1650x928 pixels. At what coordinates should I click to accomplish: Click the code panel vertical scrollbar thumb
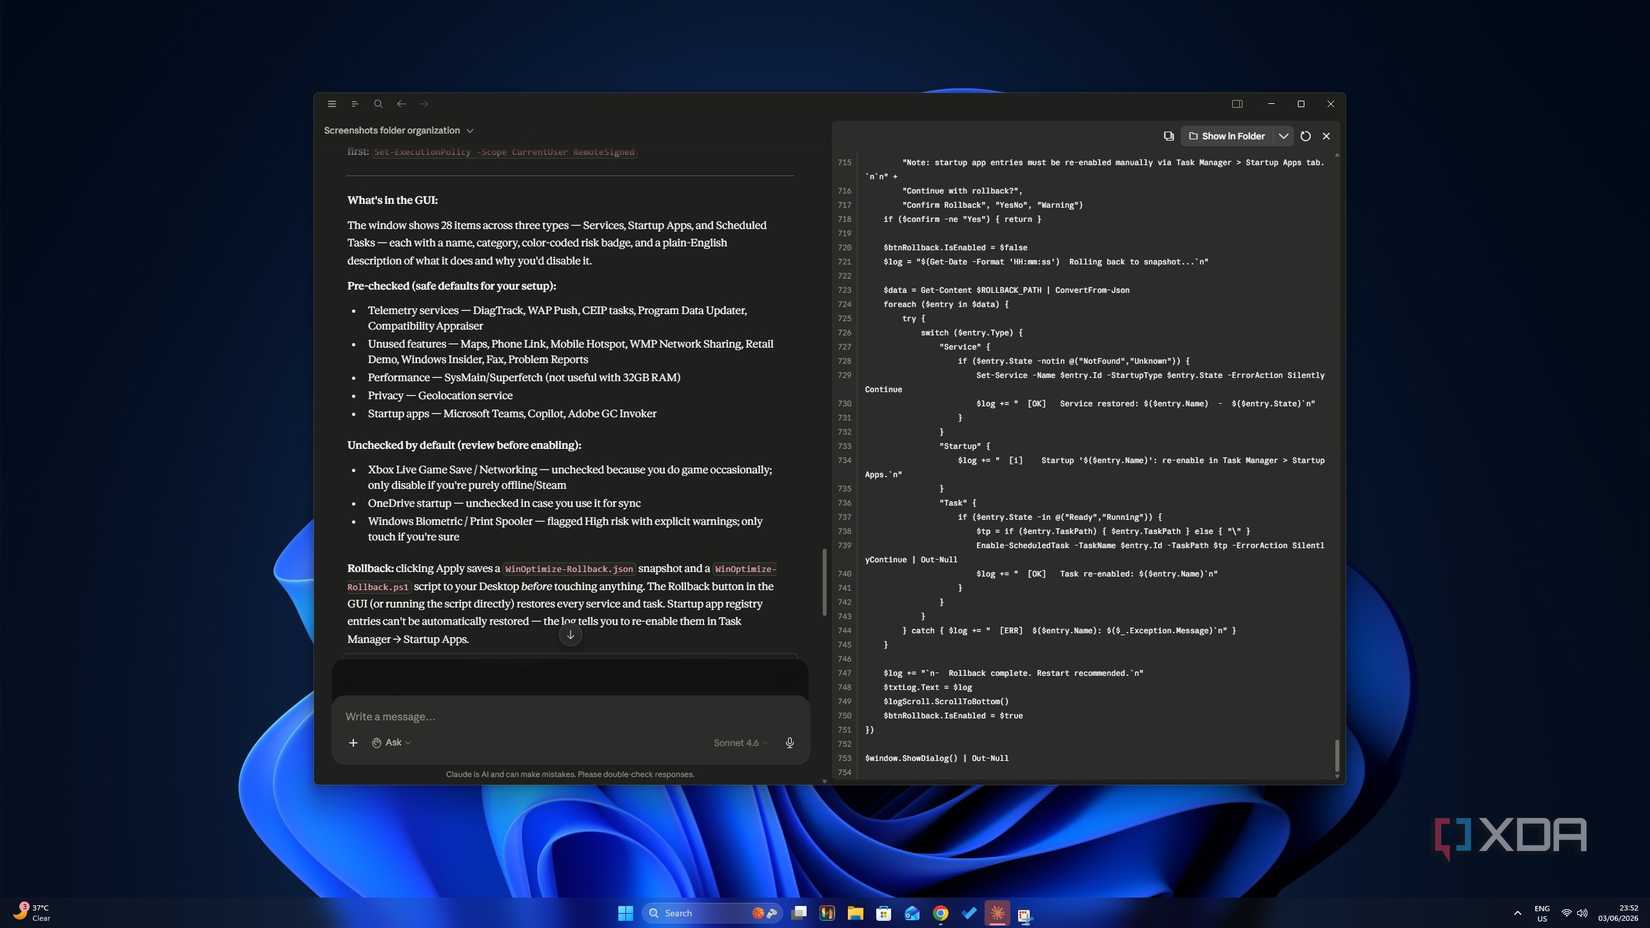(x=1337, y=756)
